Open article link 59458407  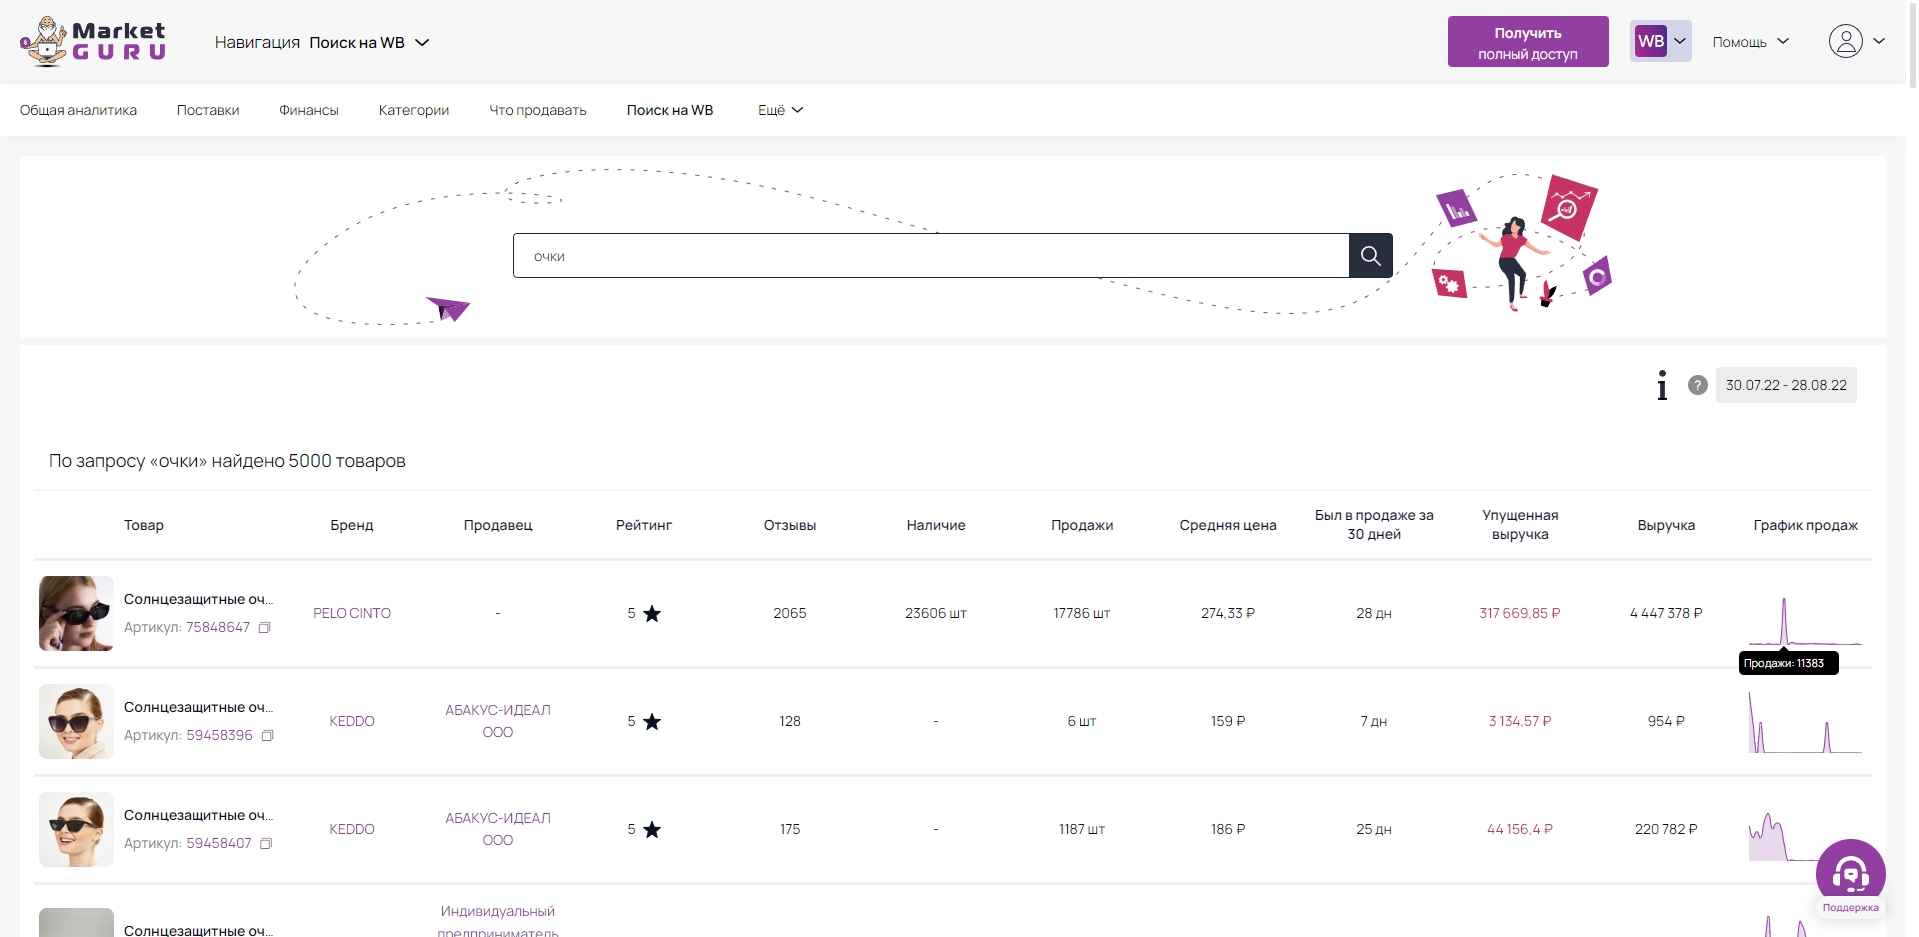(219, 844)
